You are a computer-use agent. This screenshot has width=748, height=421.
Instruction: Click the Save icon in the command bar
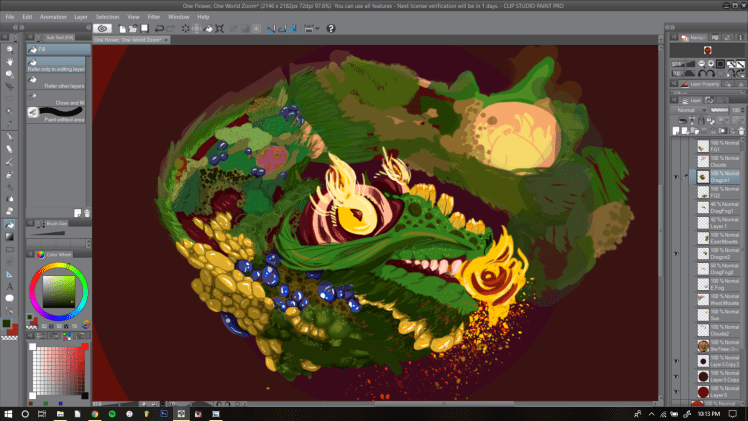point(145,28)
